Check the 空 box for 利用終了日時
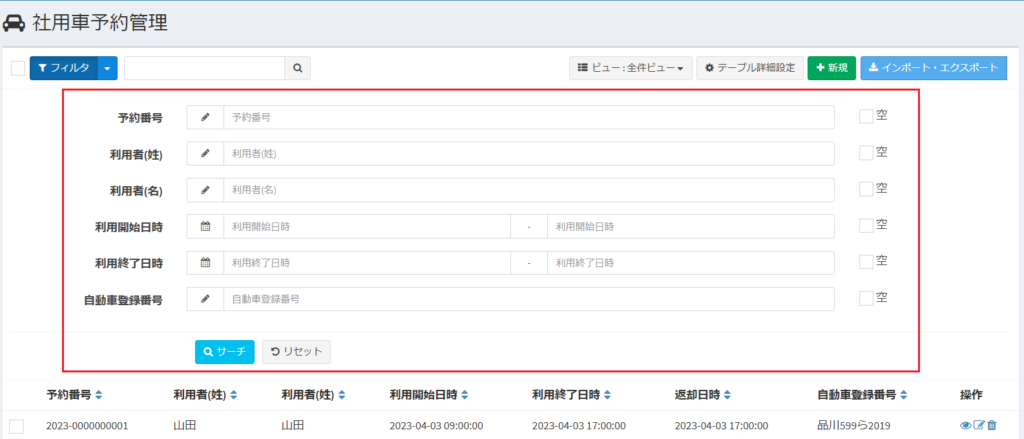Viewport: 1024px width, 439px height. [866, 262]
